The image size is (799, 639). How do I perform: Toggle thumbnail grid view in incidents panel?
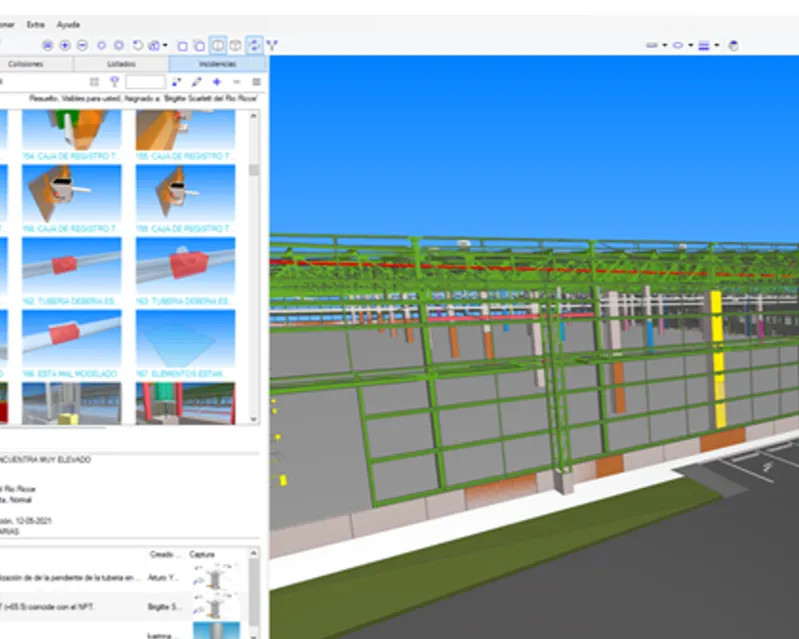(94, 82)
